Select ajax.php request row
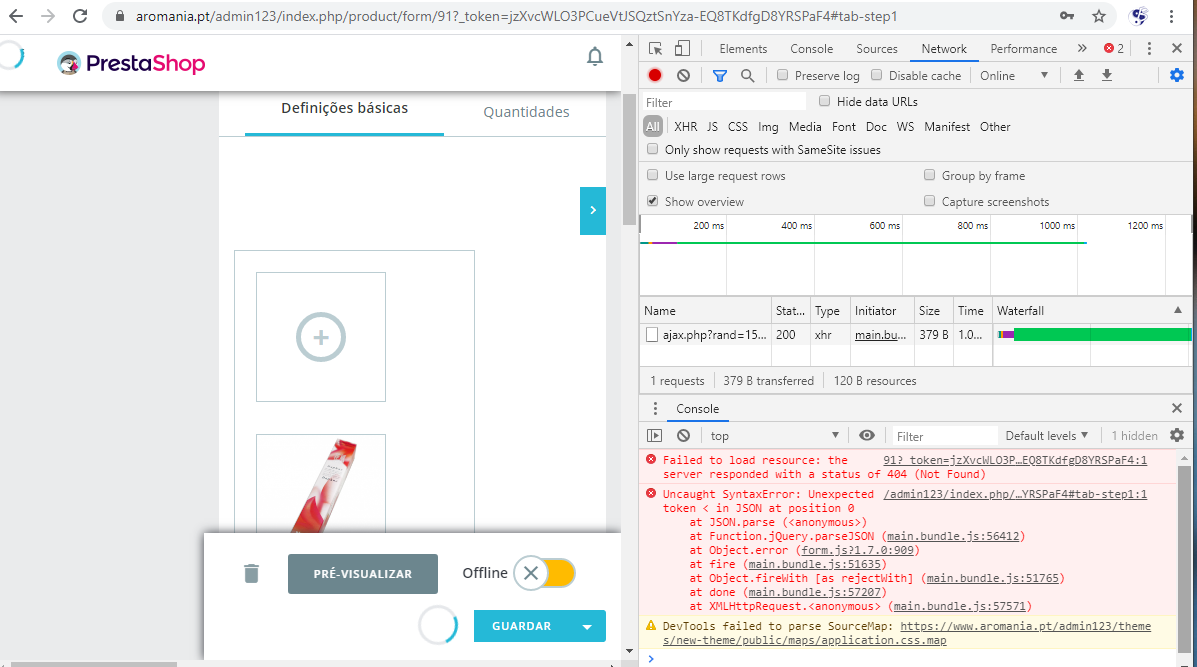Image resolution: width=1197 pixels, height=667 pixels. coord(915,334)
